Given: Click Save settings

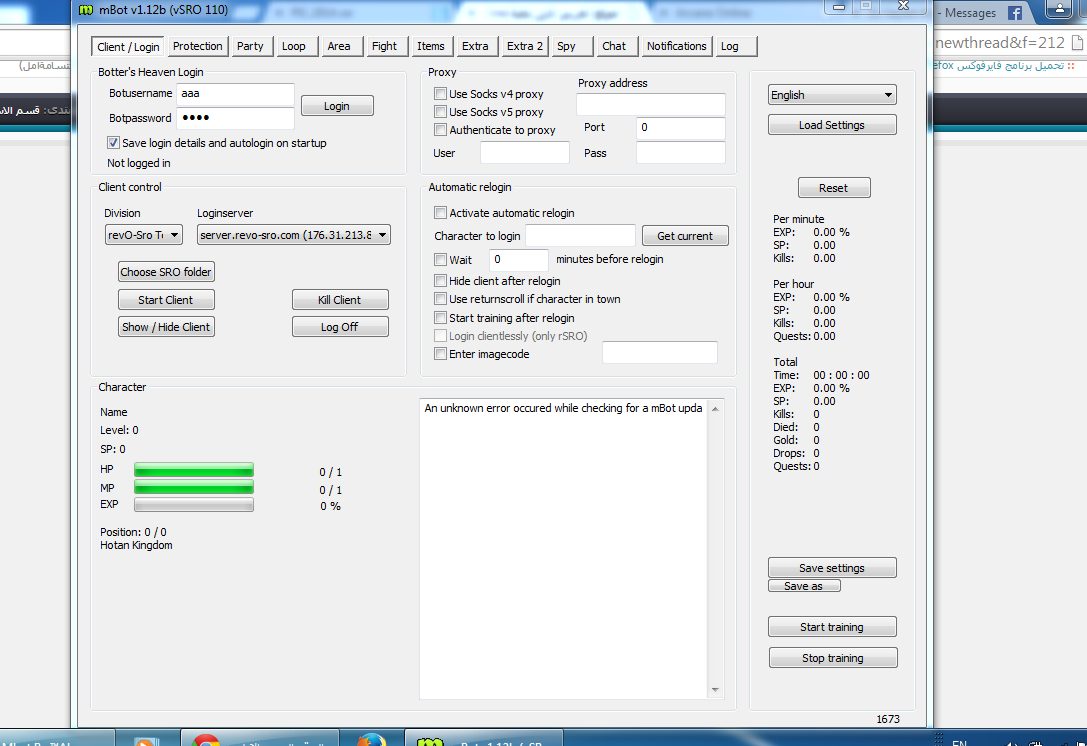Looking at the screenshot, I should 832,568.
